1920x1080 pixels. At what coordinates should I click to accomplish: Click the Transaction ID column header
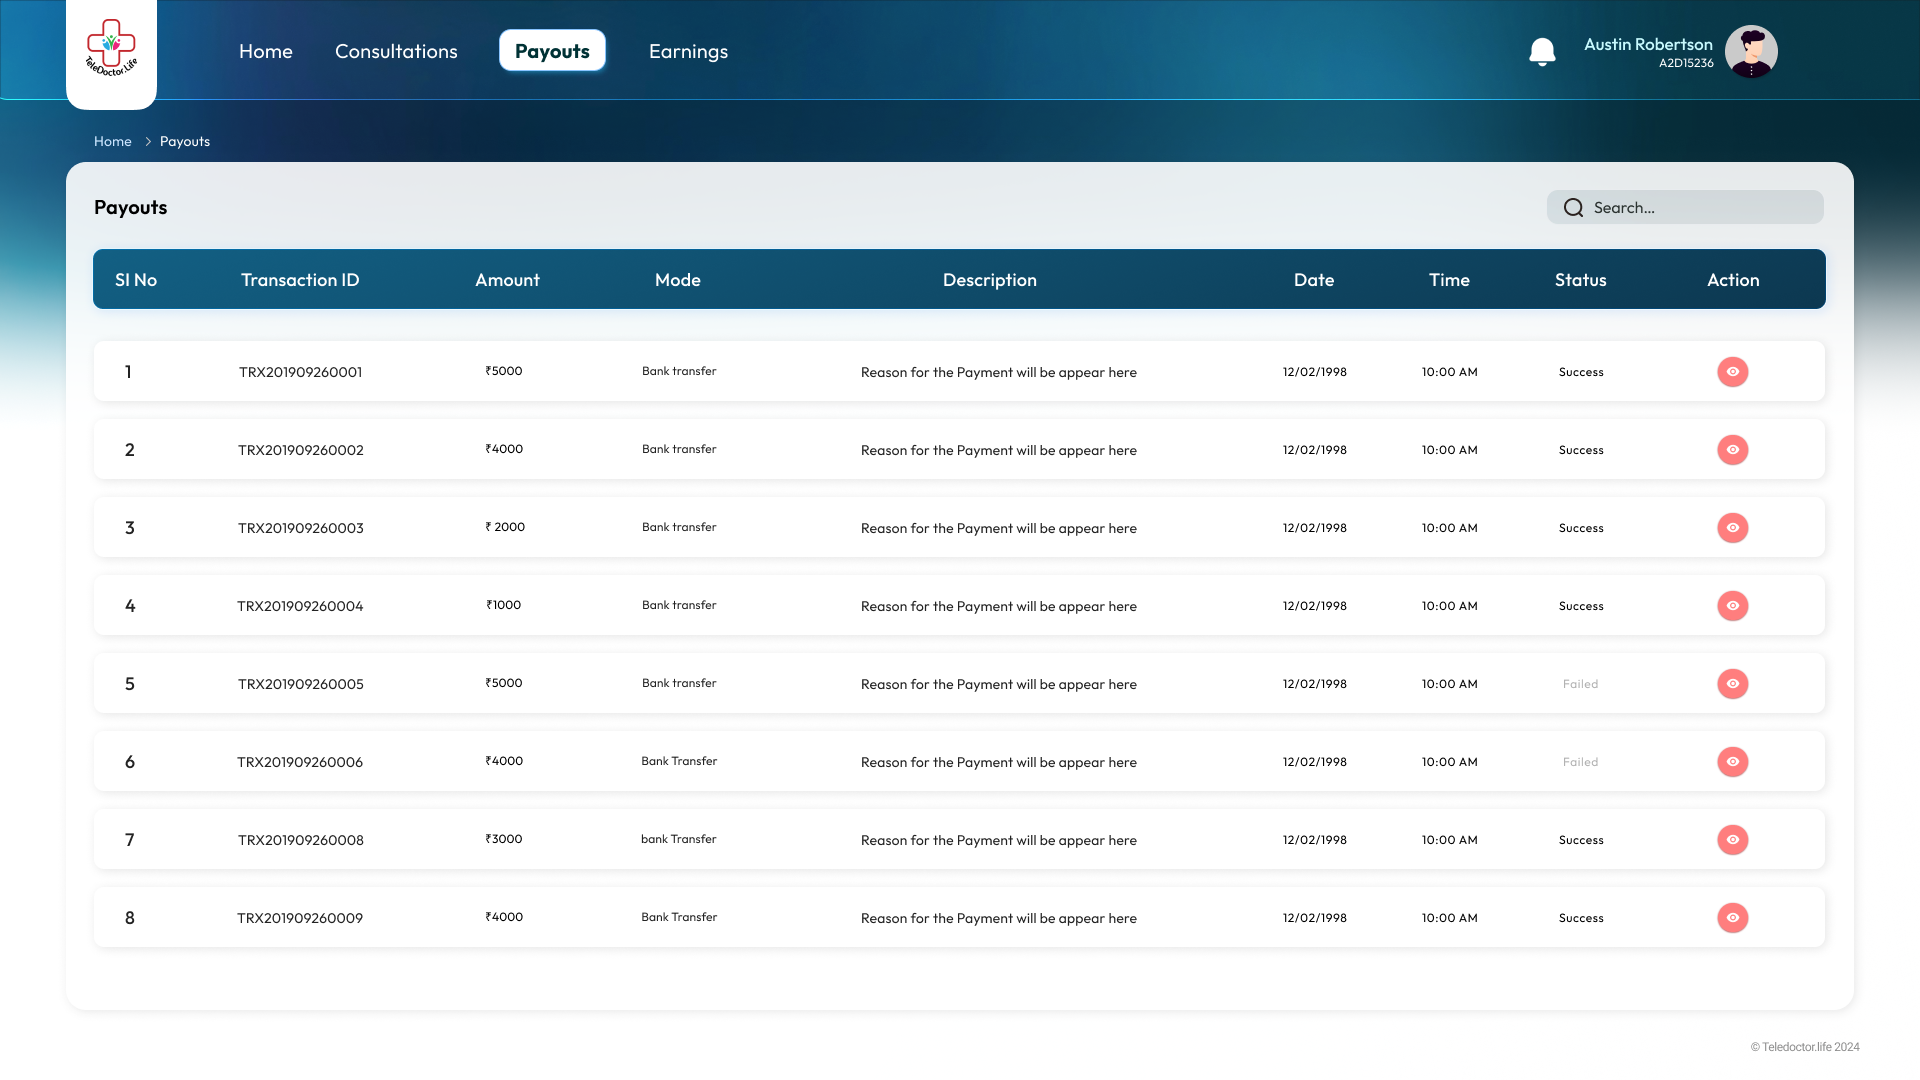tap(300, 280)
